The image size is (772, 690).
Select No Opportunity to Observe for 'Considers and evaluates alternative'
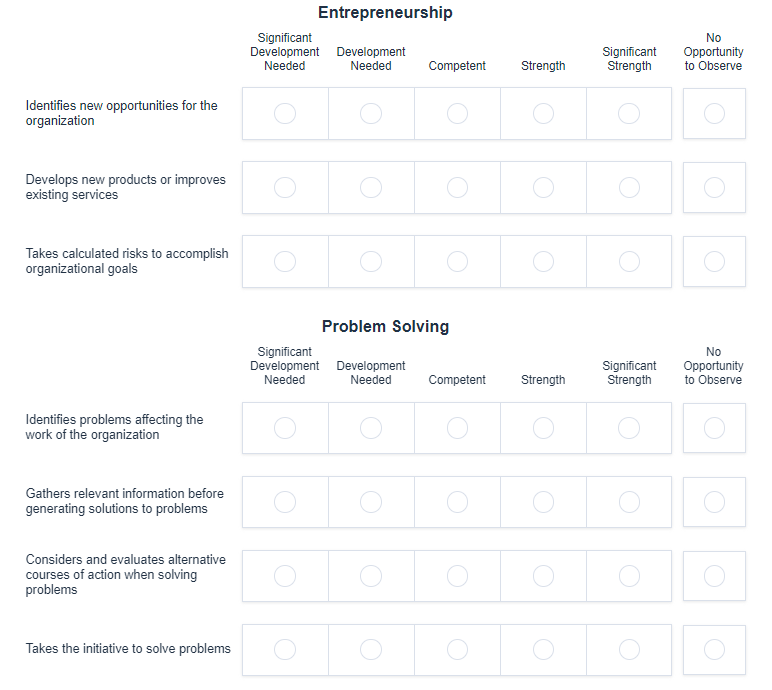pos(714,576)
